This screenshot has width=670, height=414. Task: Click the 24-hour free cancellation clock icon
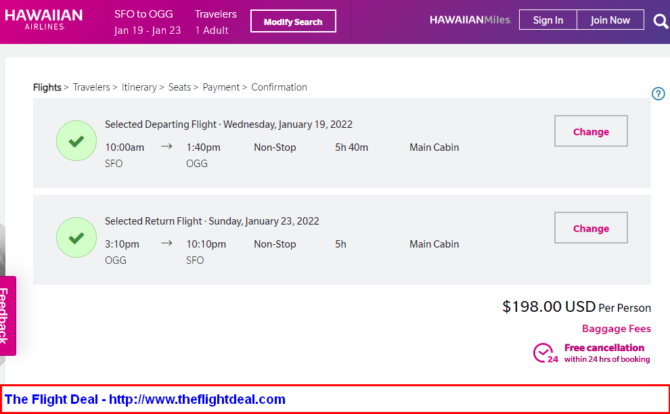click(545, 353)
